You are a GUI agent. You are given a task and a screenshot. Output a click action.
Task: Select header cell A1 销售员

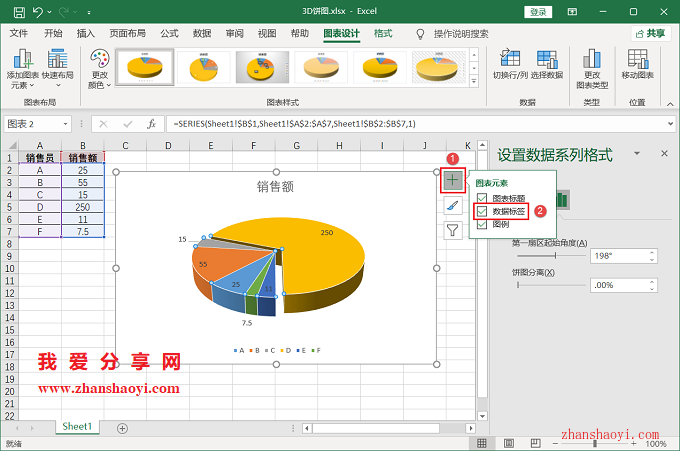(x=39, y=157)
